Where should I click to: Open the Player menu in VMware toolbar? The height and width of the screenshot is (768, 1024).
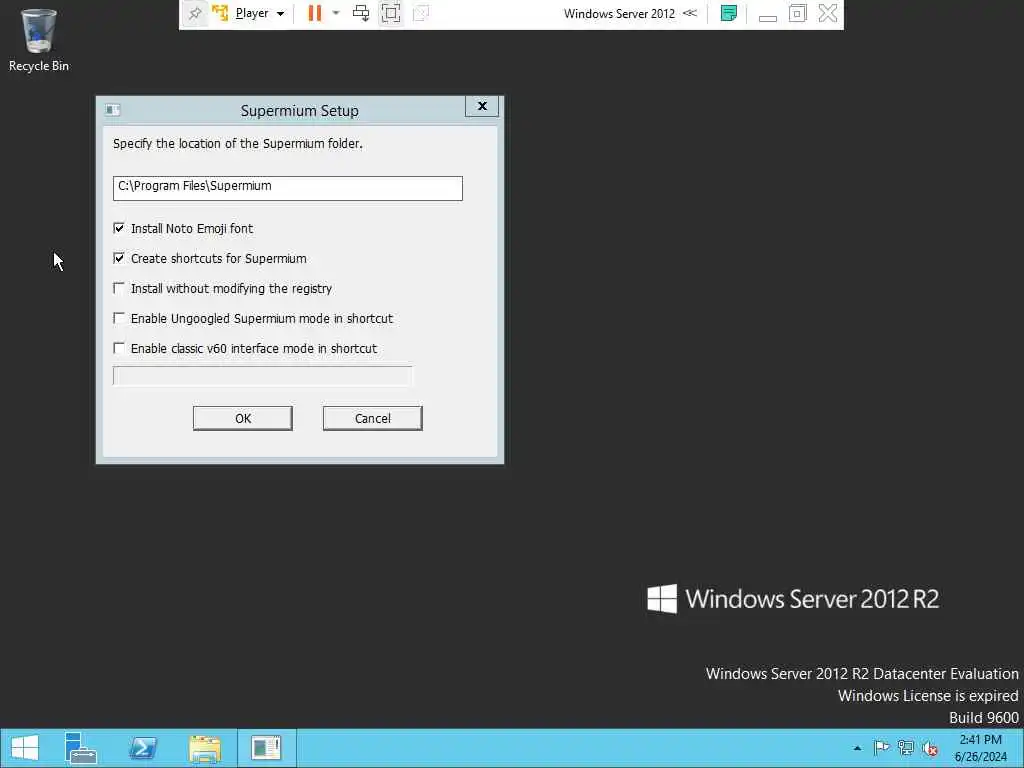coord(259,13)
